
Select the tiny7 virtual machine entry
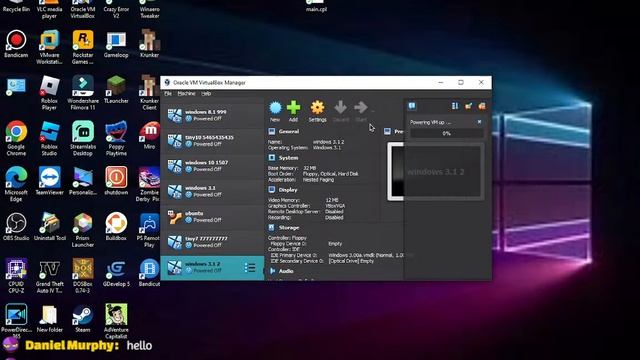tap(212, 242)
